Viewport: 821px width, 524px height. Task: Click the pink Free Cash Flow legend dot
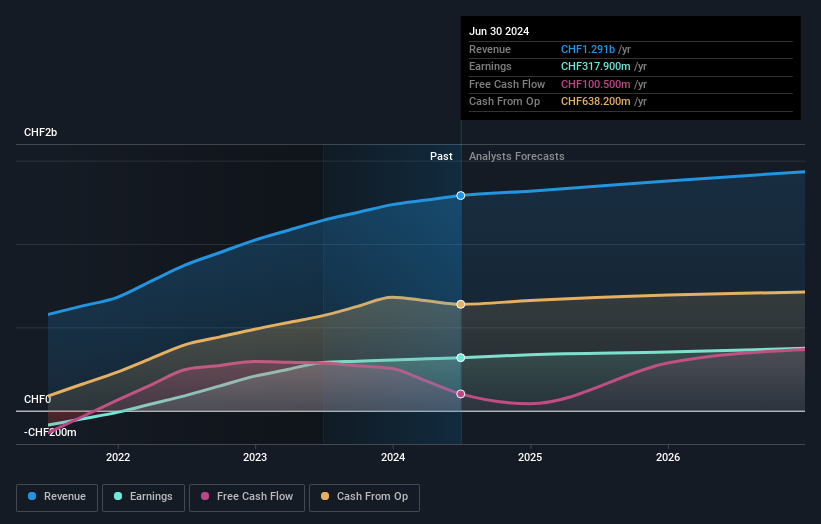205,496
